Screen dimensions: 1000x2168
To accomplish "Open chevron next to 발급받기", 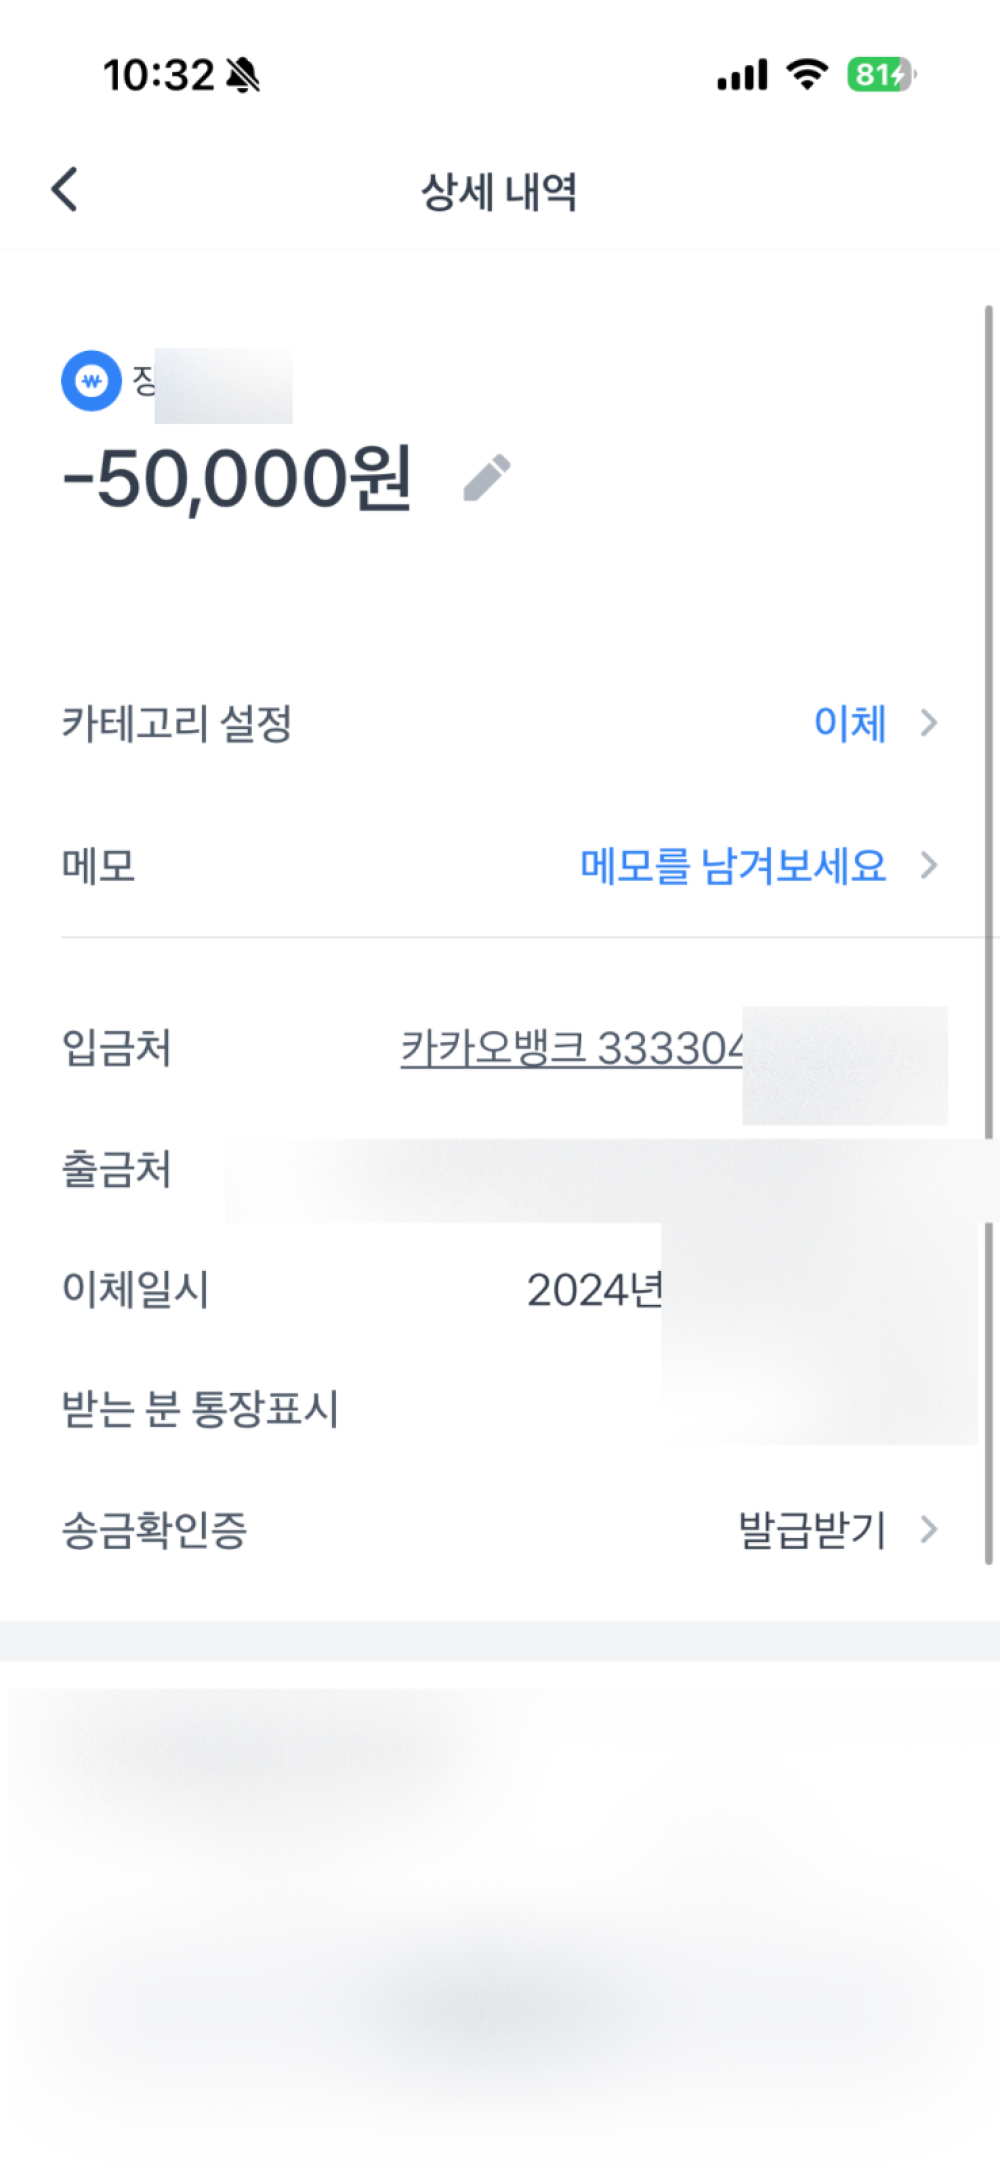I will (x=929, y=1529).
